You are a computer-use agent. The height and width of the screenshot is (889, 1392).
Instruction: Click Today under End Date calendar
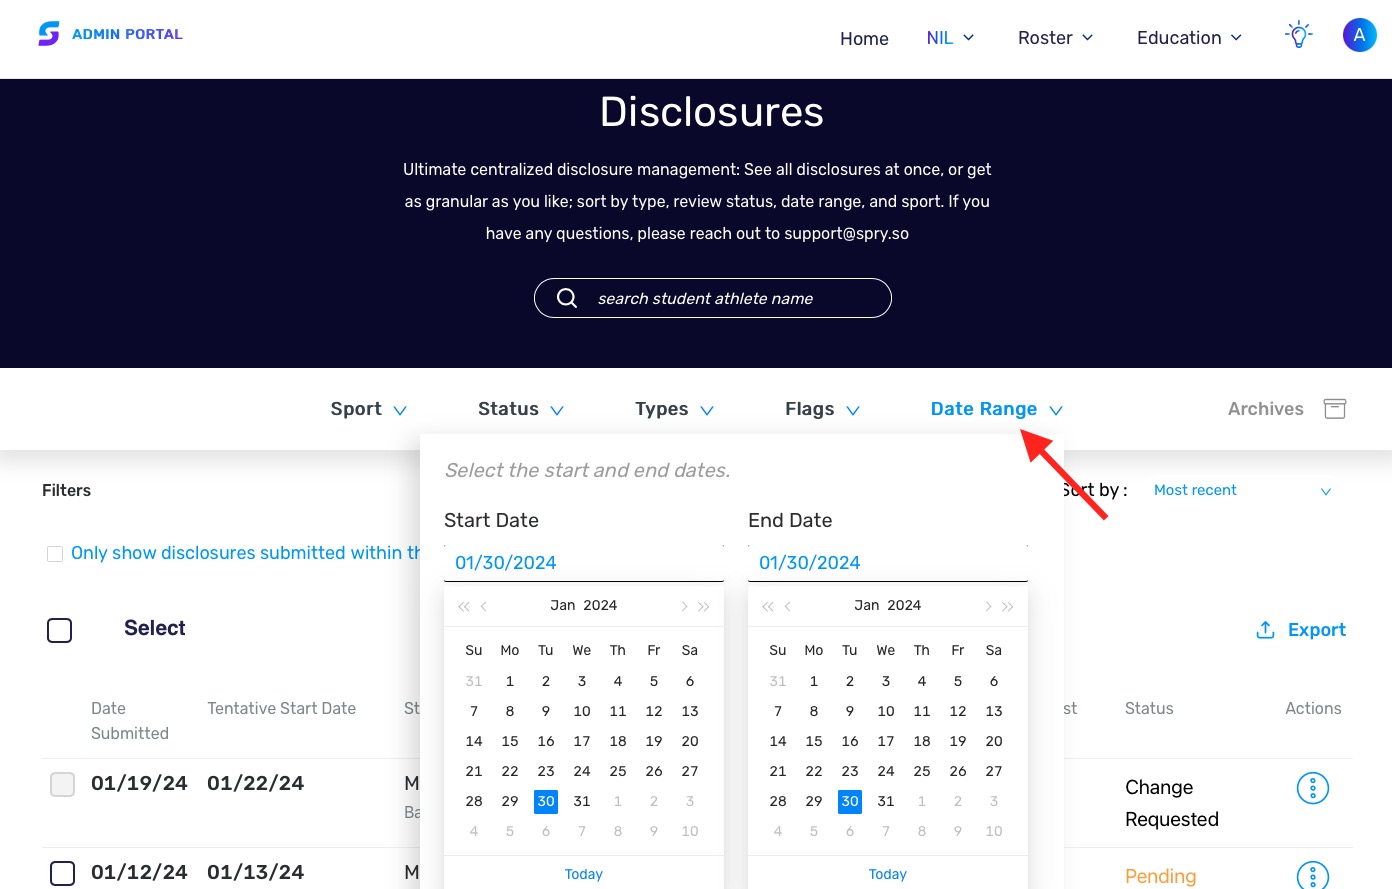(888, 874)
